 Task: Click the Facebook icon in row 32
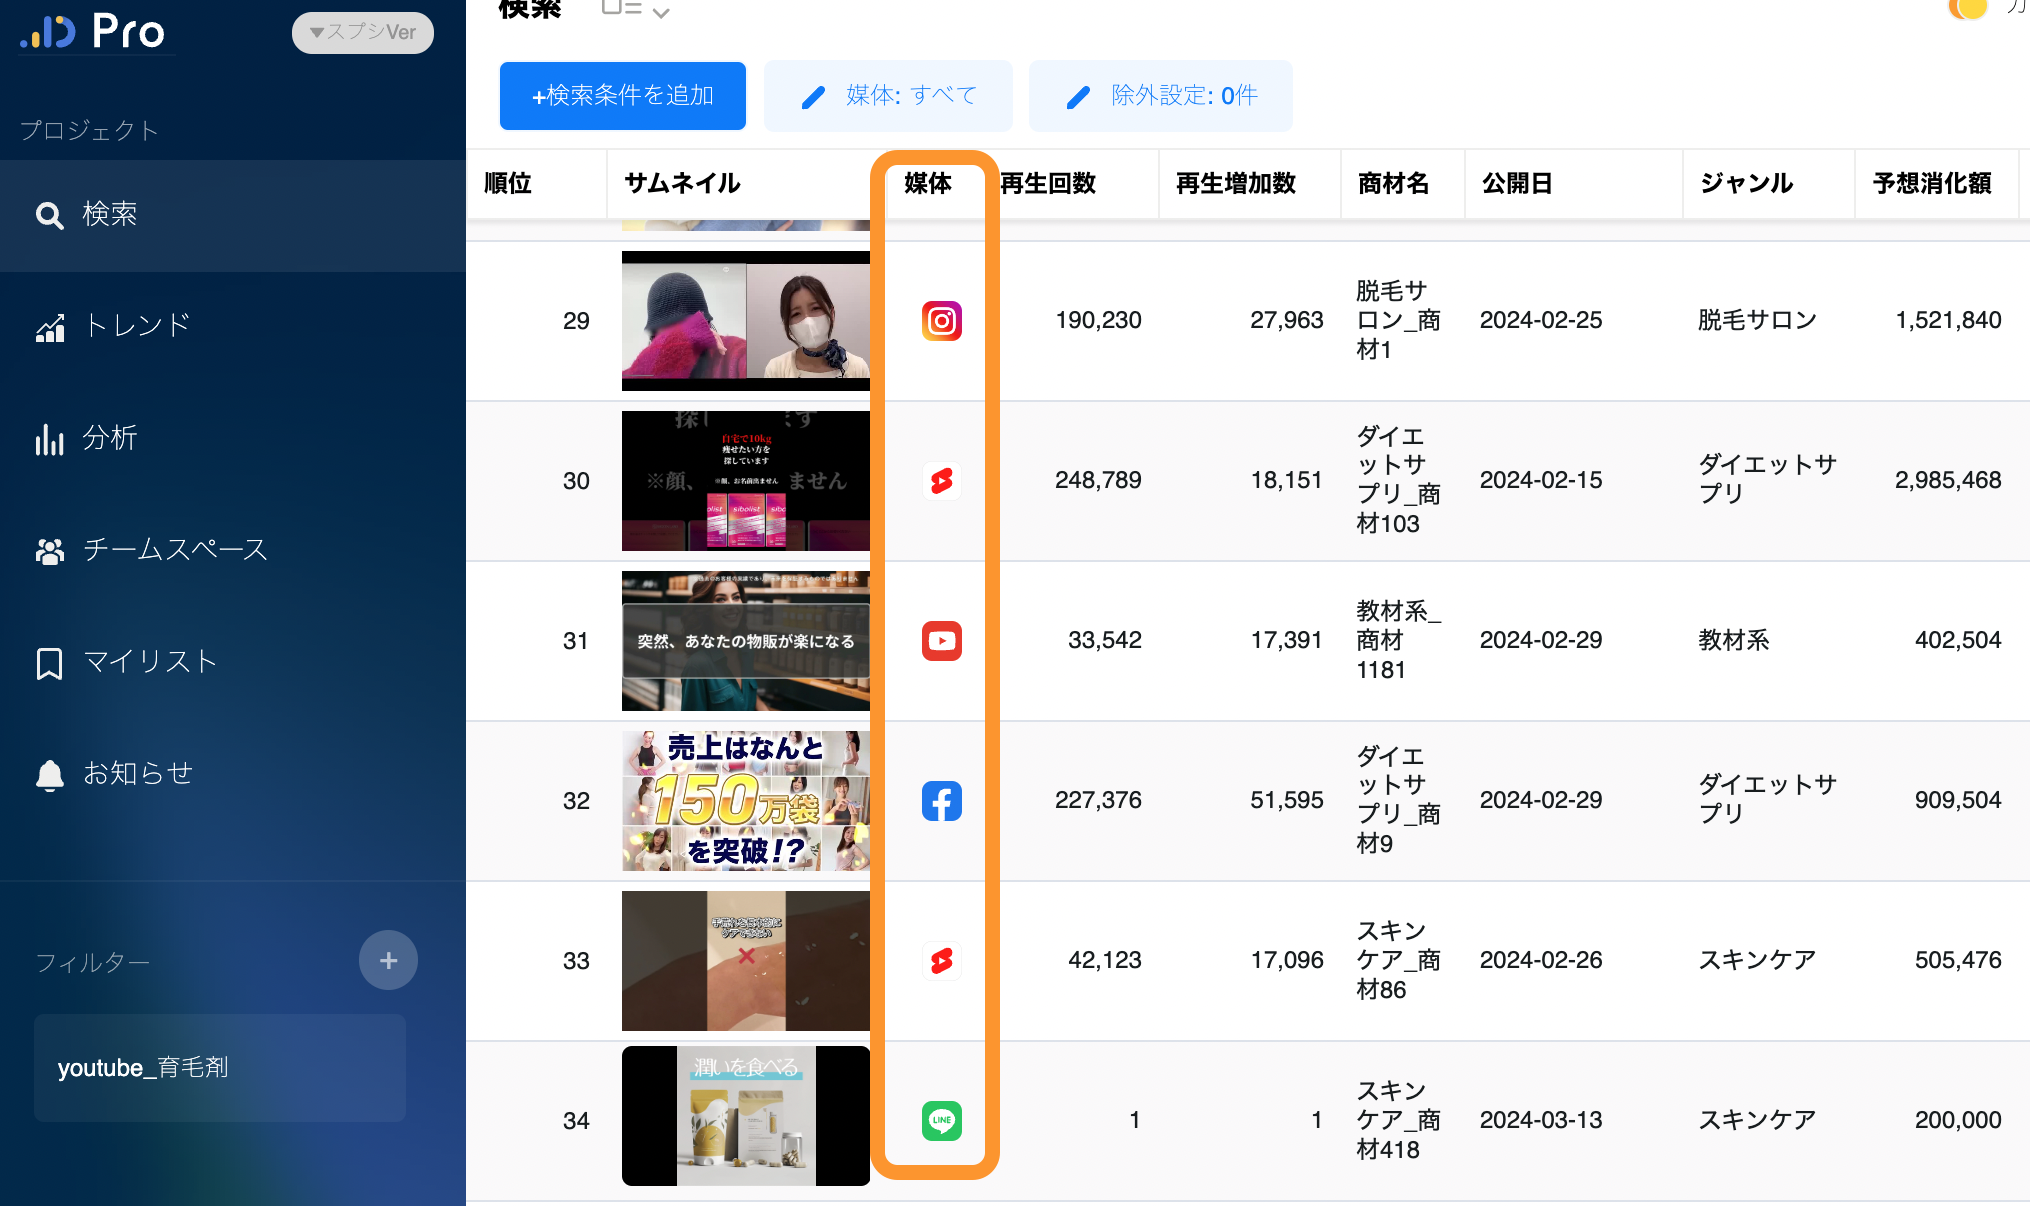point(941,801)
